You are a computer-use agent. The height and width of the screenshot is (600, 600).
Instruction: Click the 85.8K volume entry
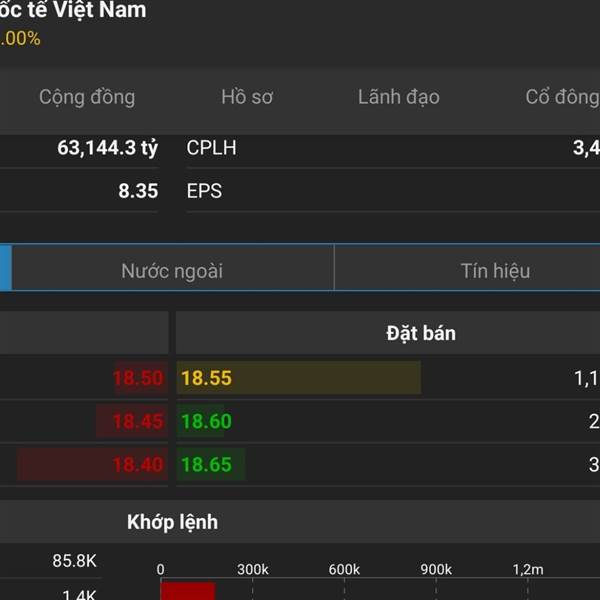click(x=75, y=561)
